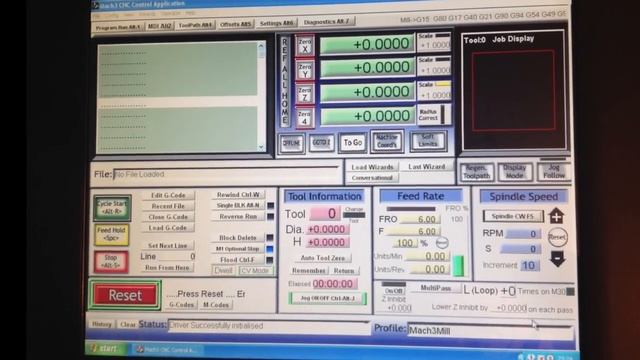Click the spindle Increment field
Viewport: 640px width, 360px height.
(x=529, y=265)
